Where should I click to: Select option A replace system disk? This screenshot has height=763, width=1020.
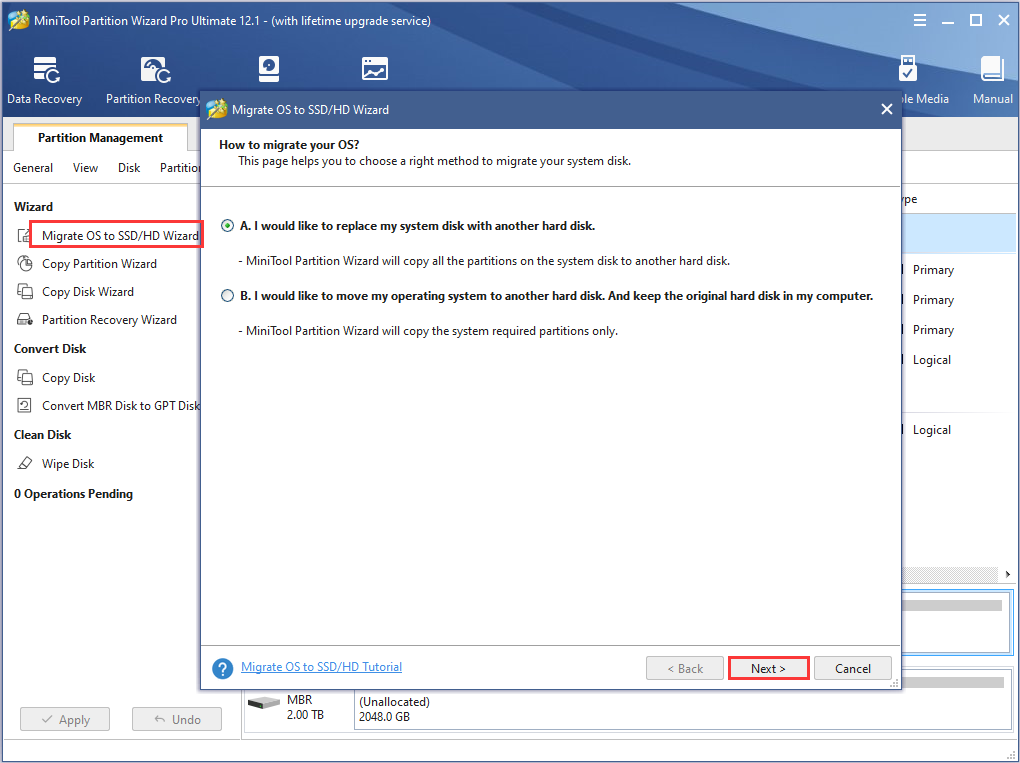point(227,226)
